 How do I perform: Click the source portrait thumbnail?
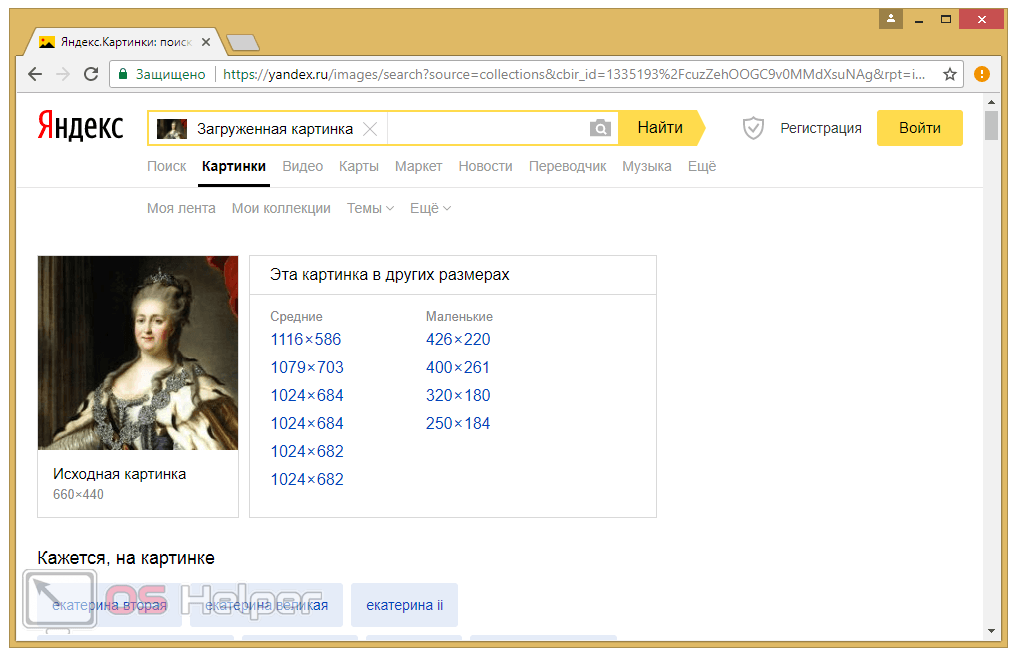[138, 353]
